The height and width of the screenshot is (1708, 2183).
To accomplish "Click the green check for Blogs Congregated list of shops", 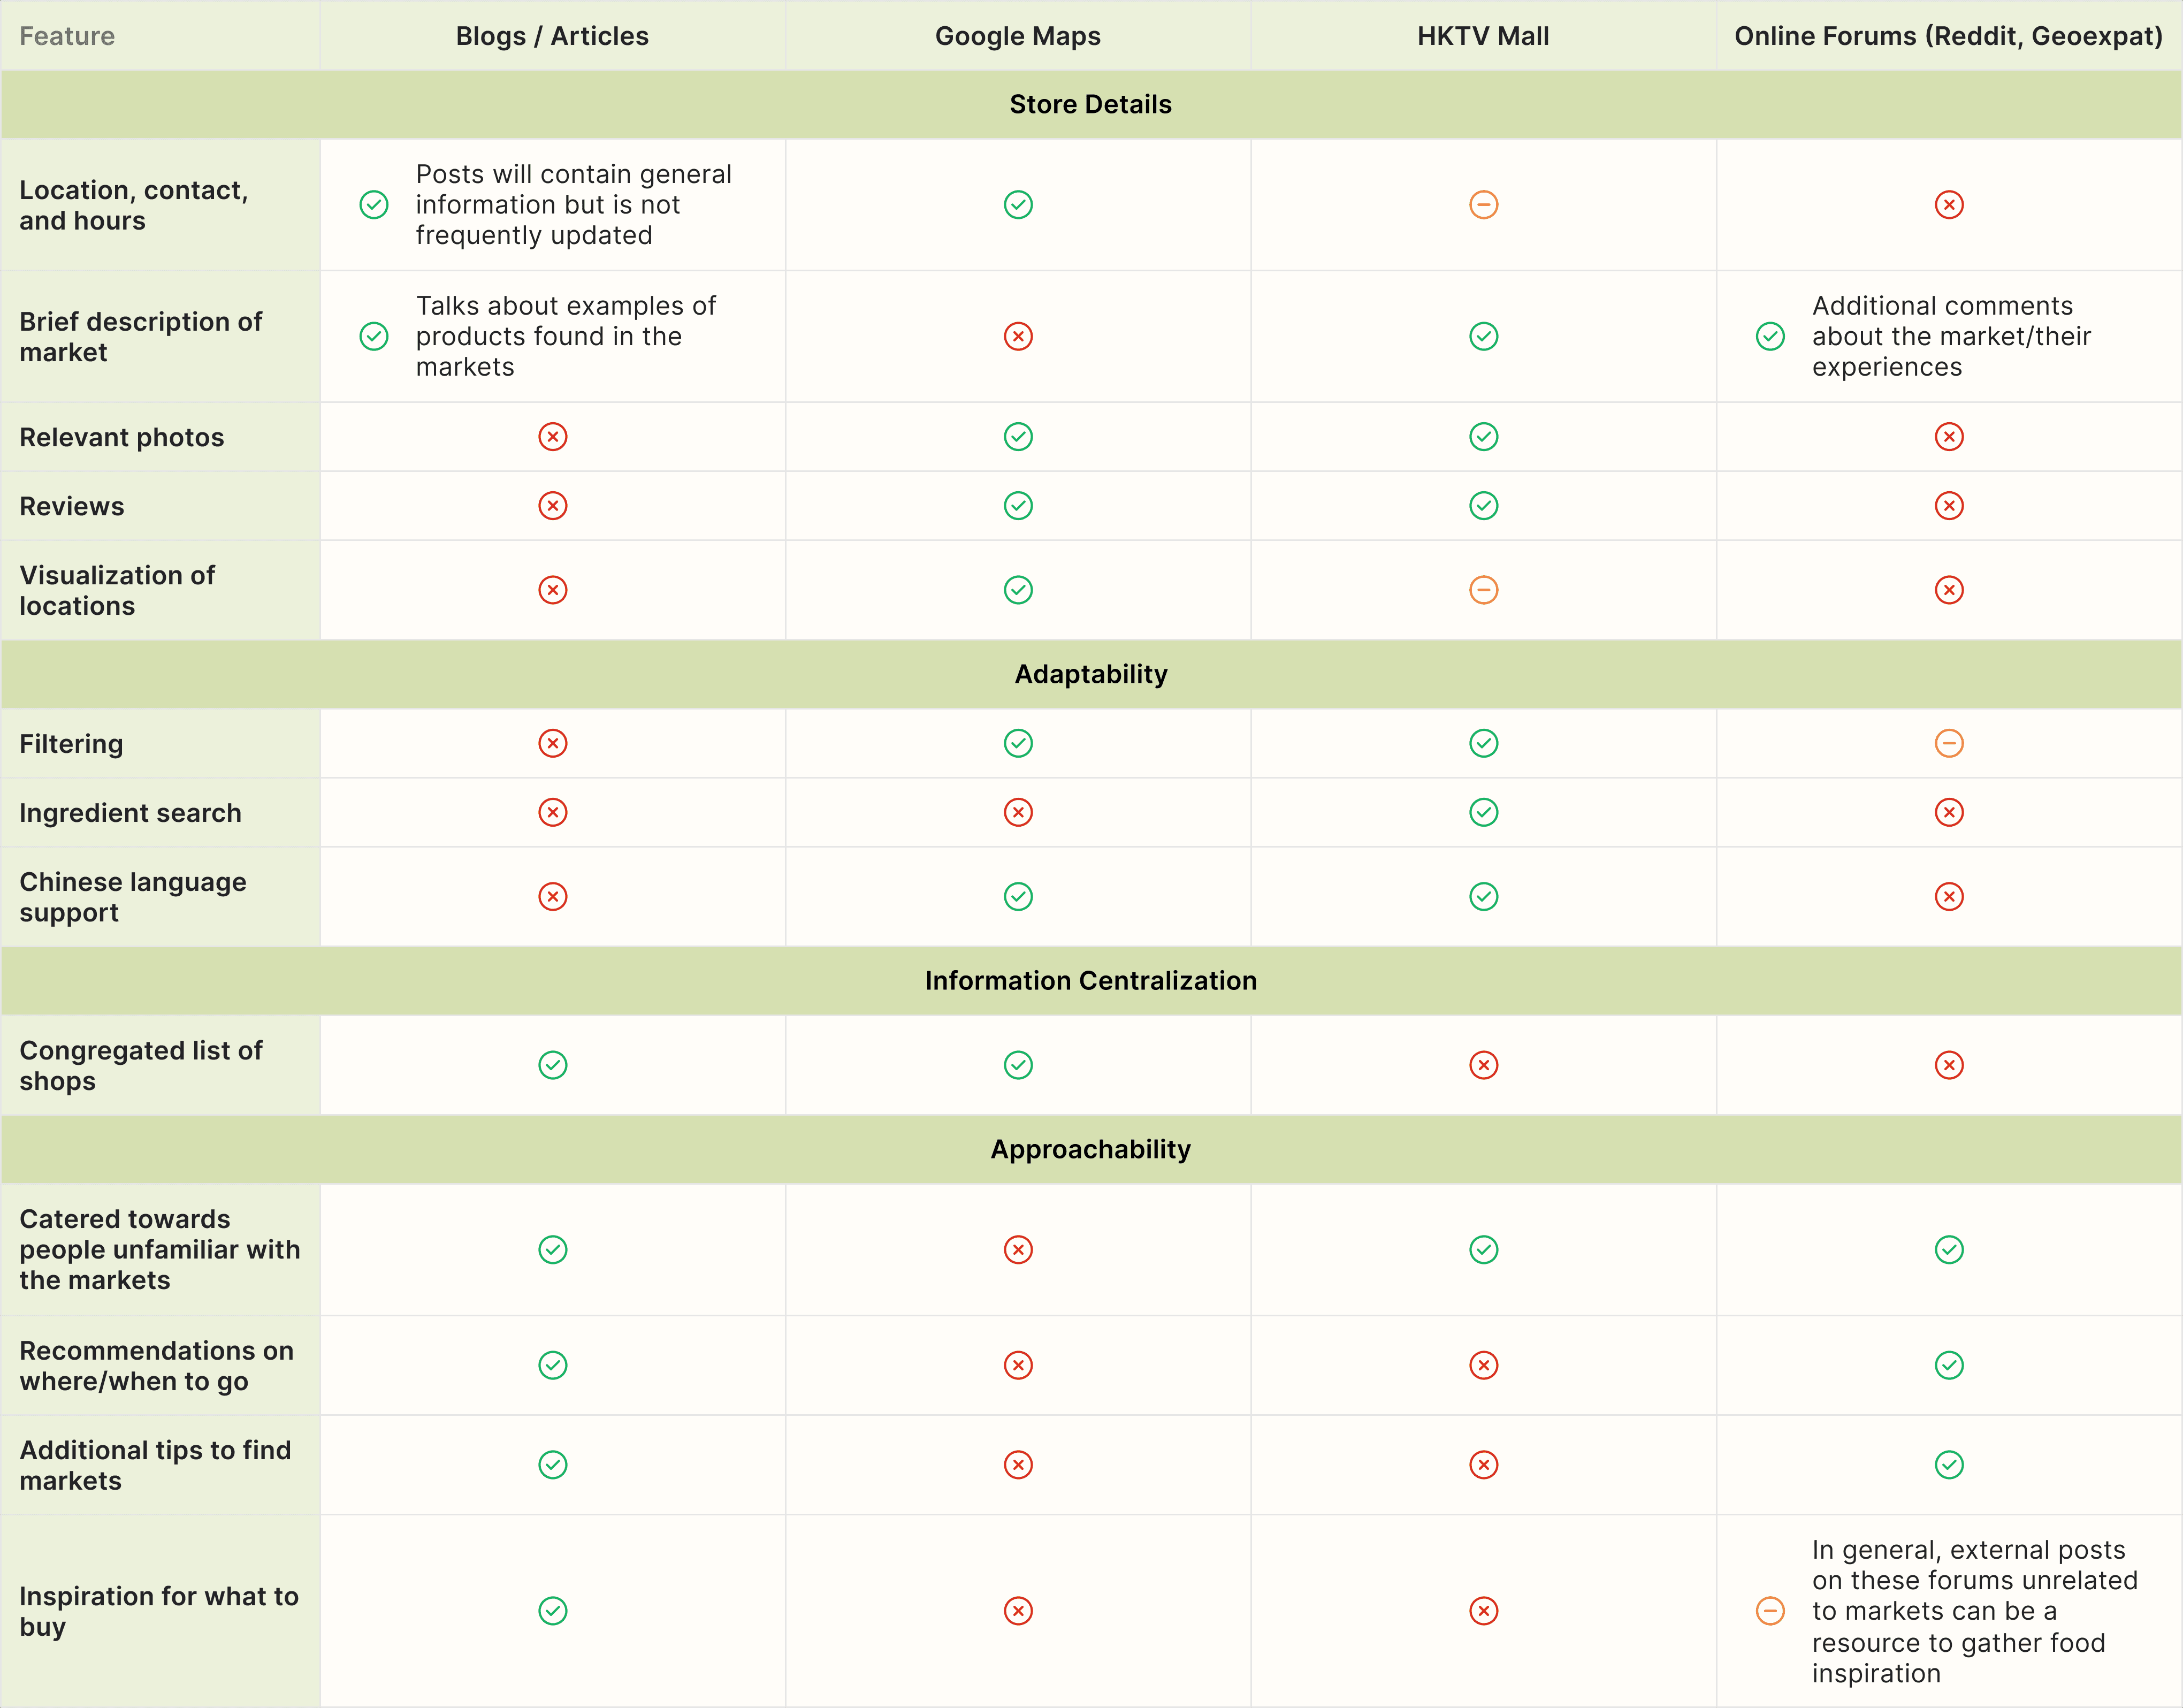I will coord(553,1065).
